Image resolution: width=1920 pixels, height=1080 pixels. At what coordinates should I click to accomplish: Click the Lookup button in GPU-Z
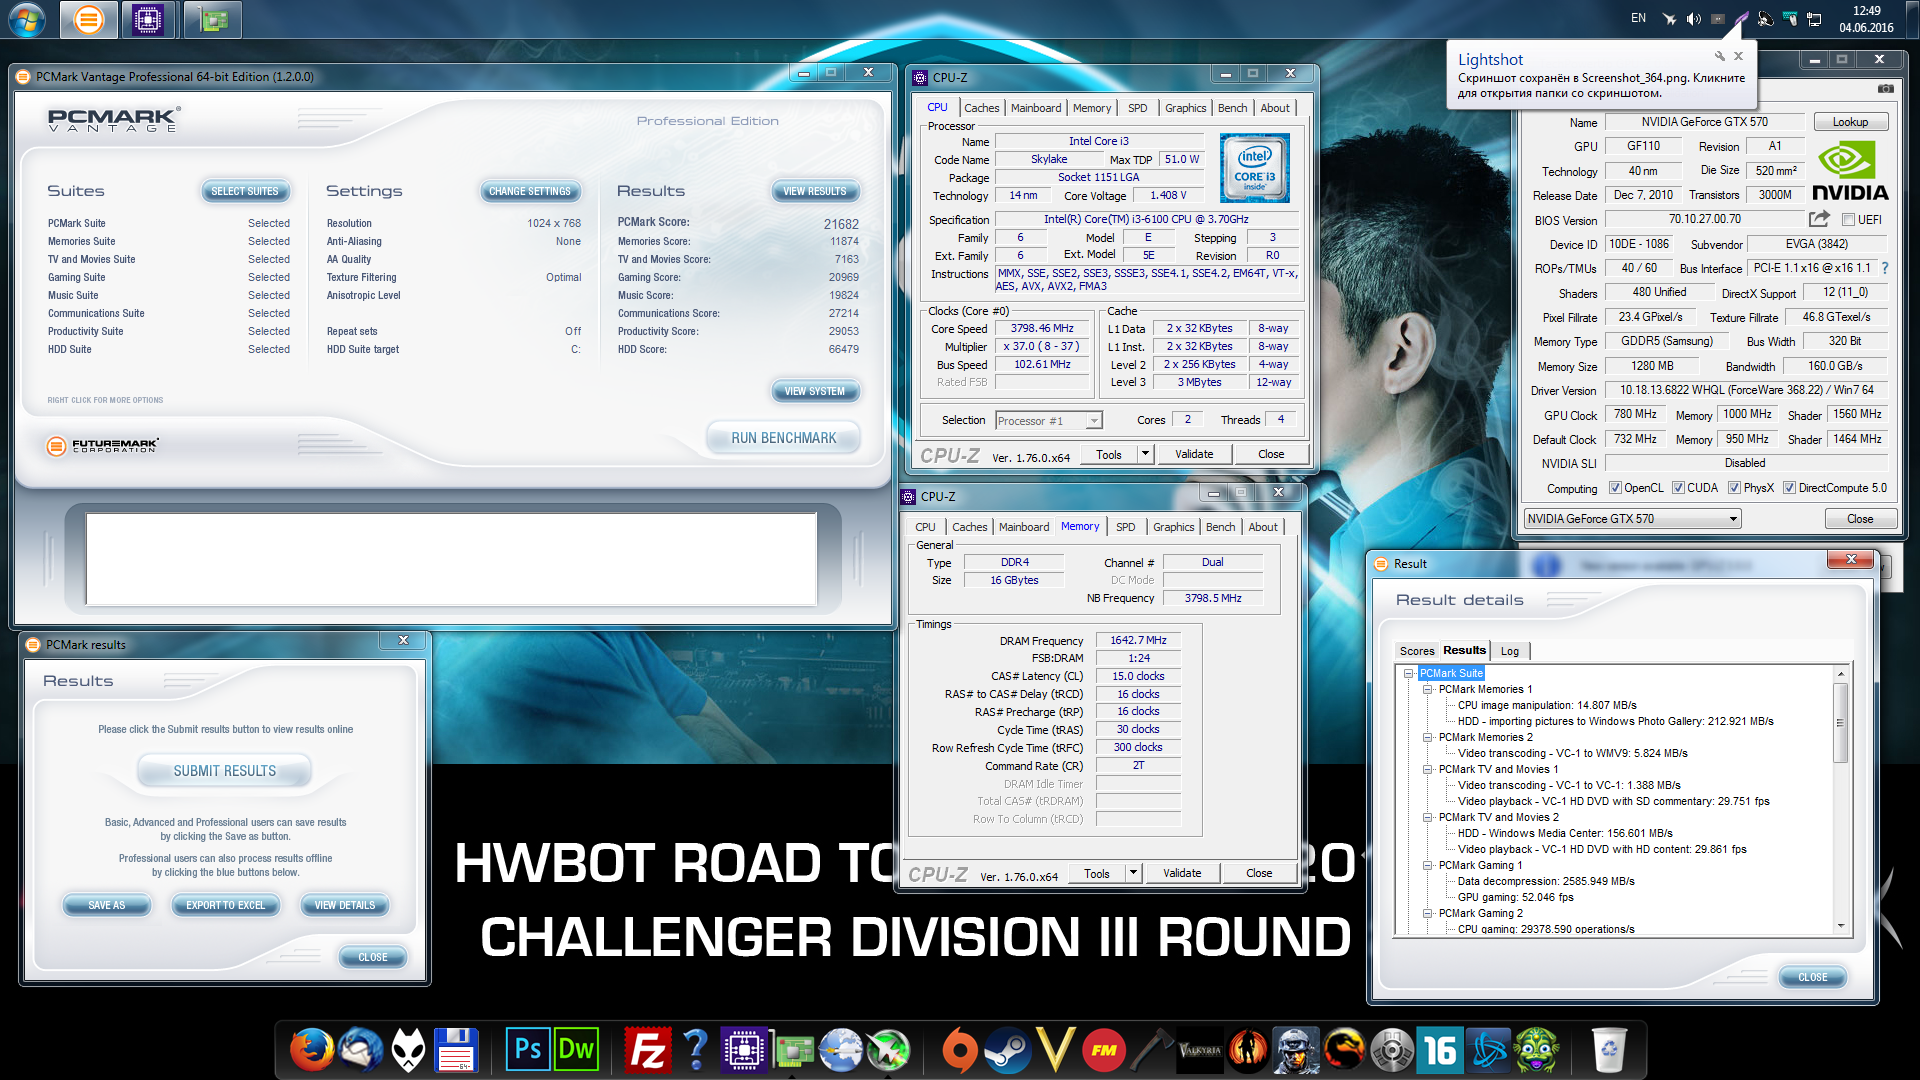[x=1850, y=122]
